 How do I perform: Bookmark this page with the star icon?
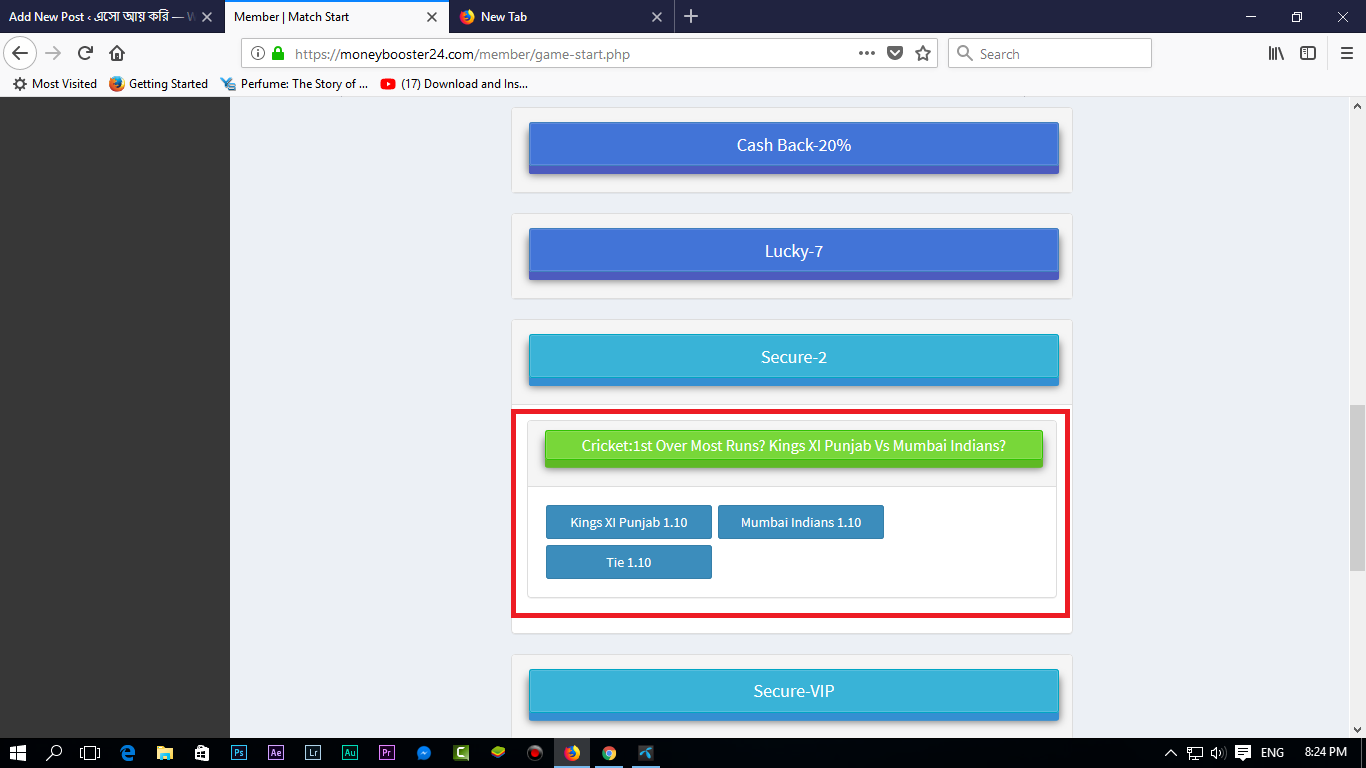point(922,54)
